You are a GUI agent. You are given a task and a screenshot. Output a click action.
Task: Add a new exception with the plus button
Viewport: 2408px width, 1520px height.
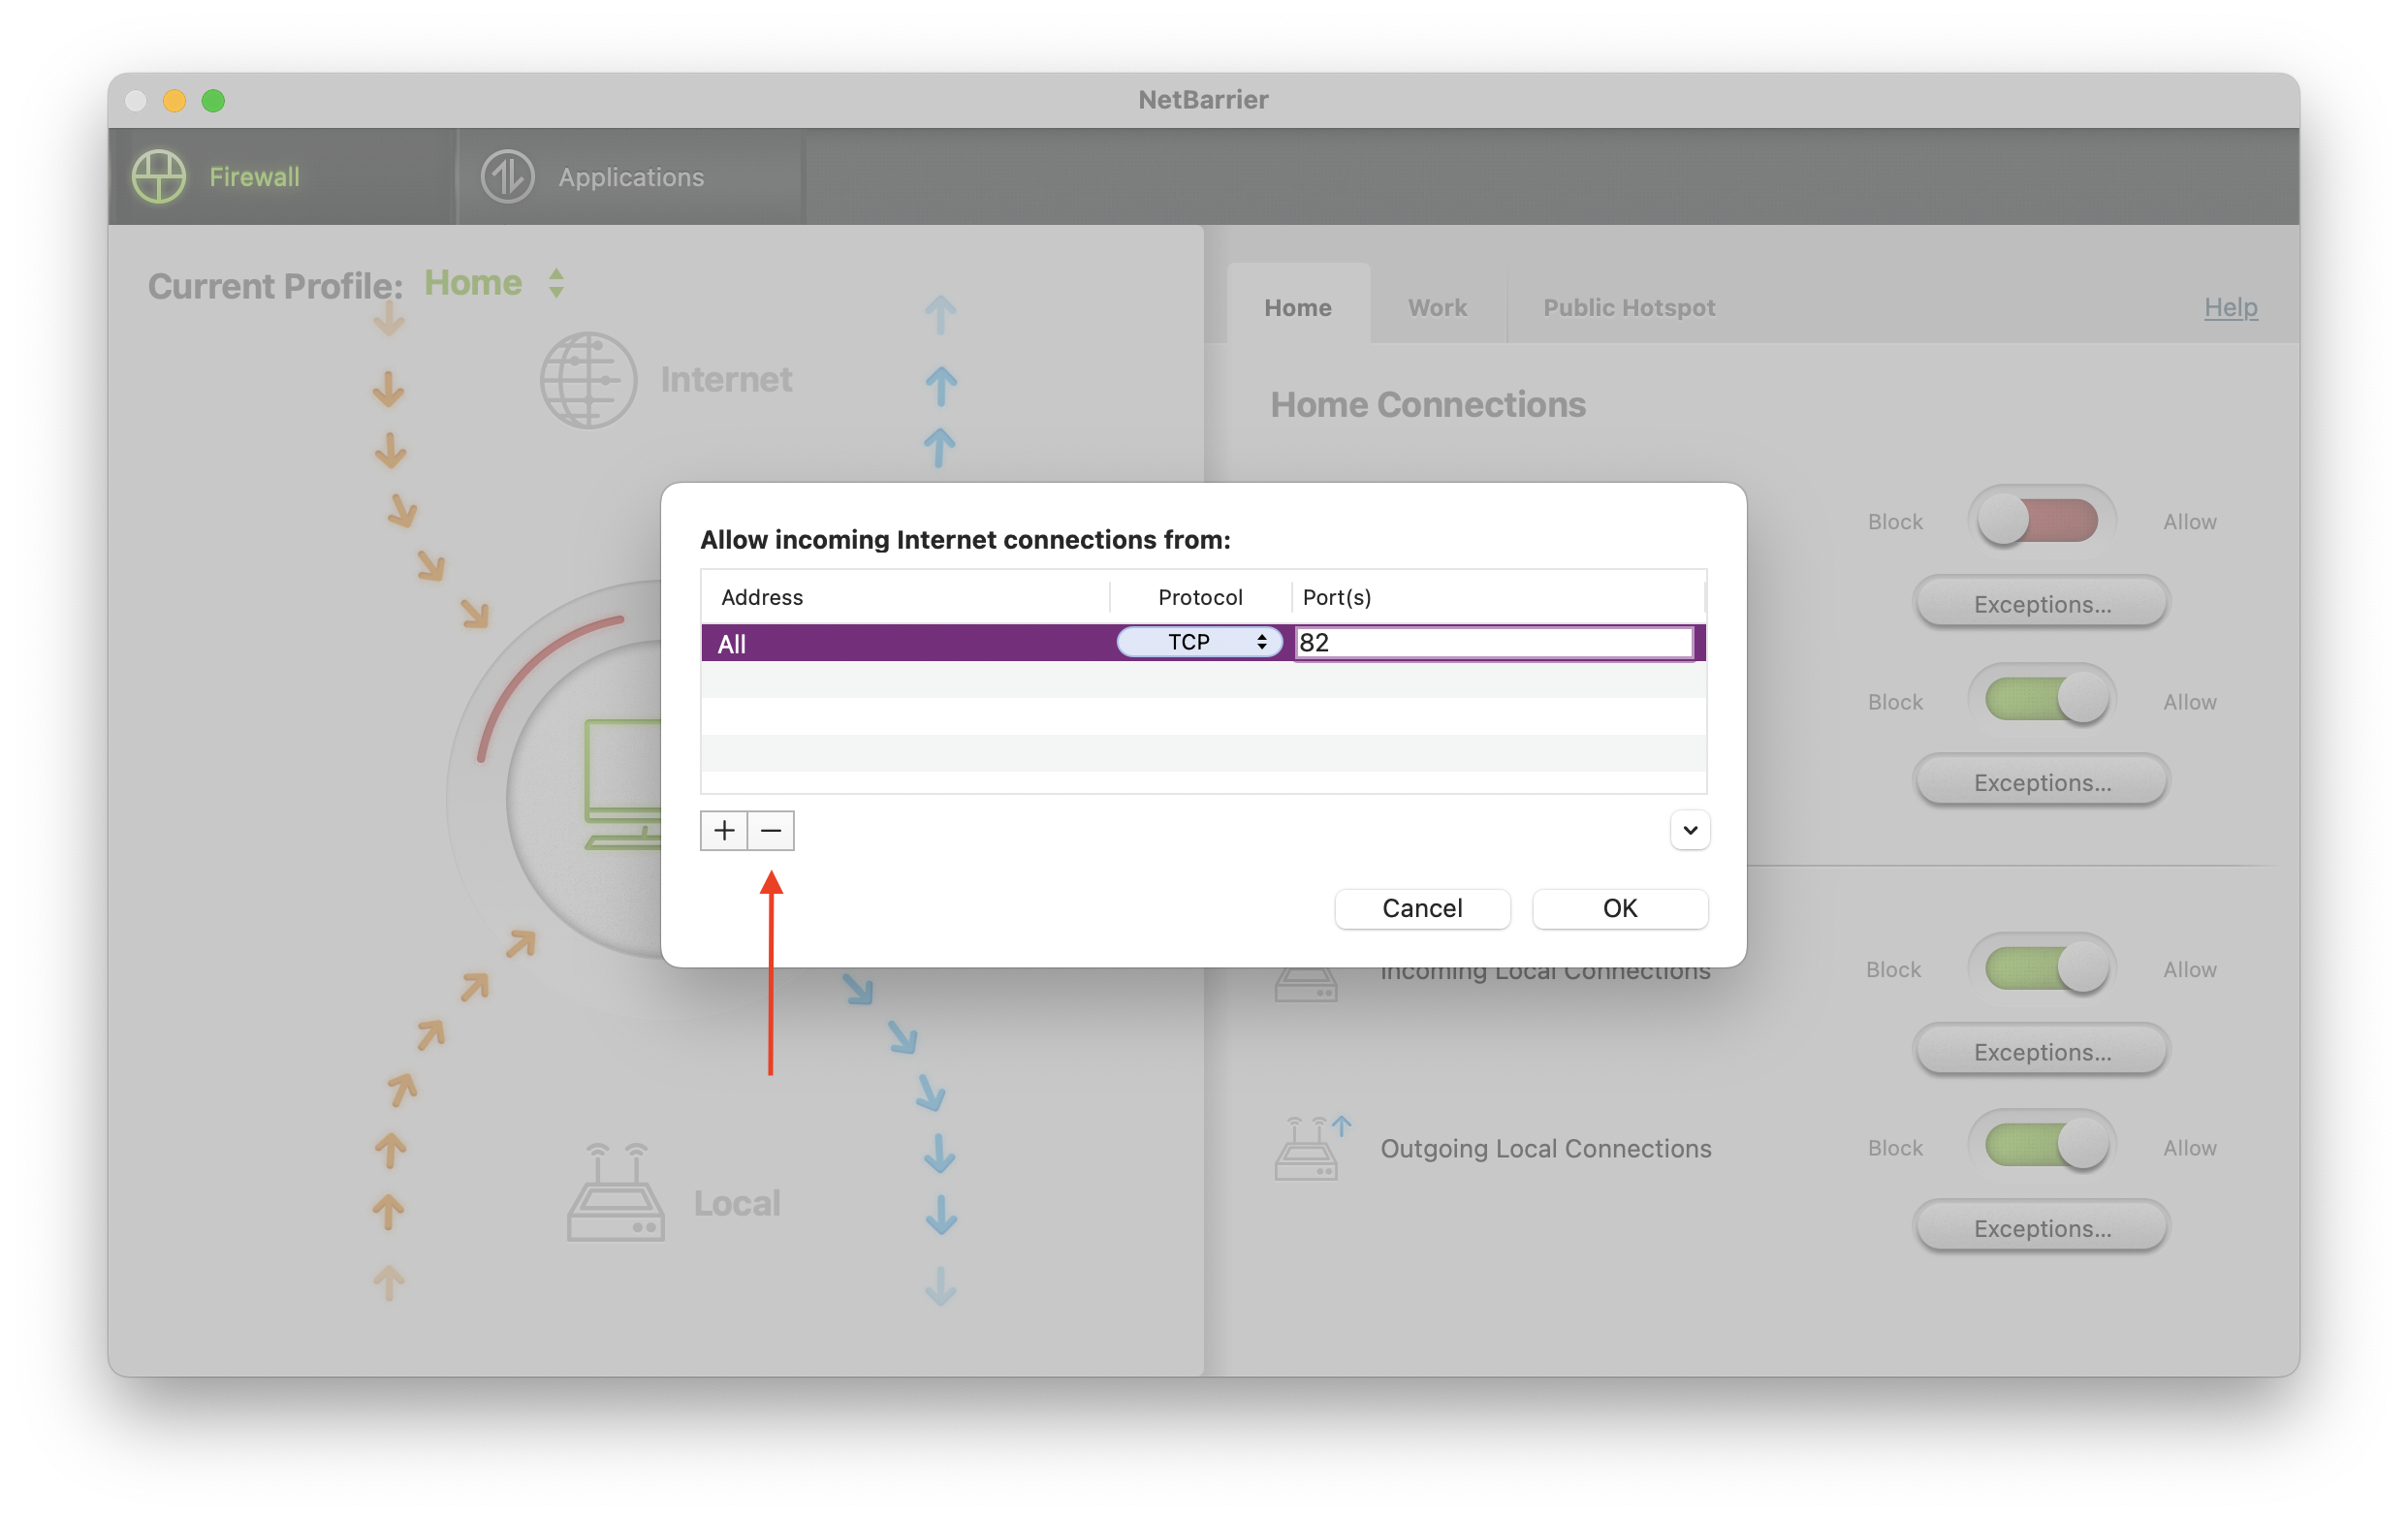724,831
